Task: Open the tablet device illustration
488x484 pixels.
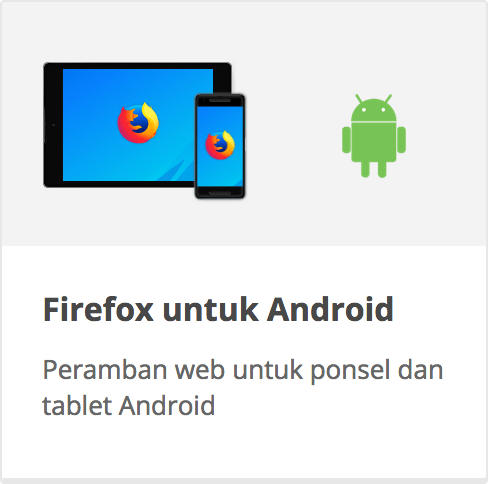Action: pyautogui.click(x=137, y=125)
